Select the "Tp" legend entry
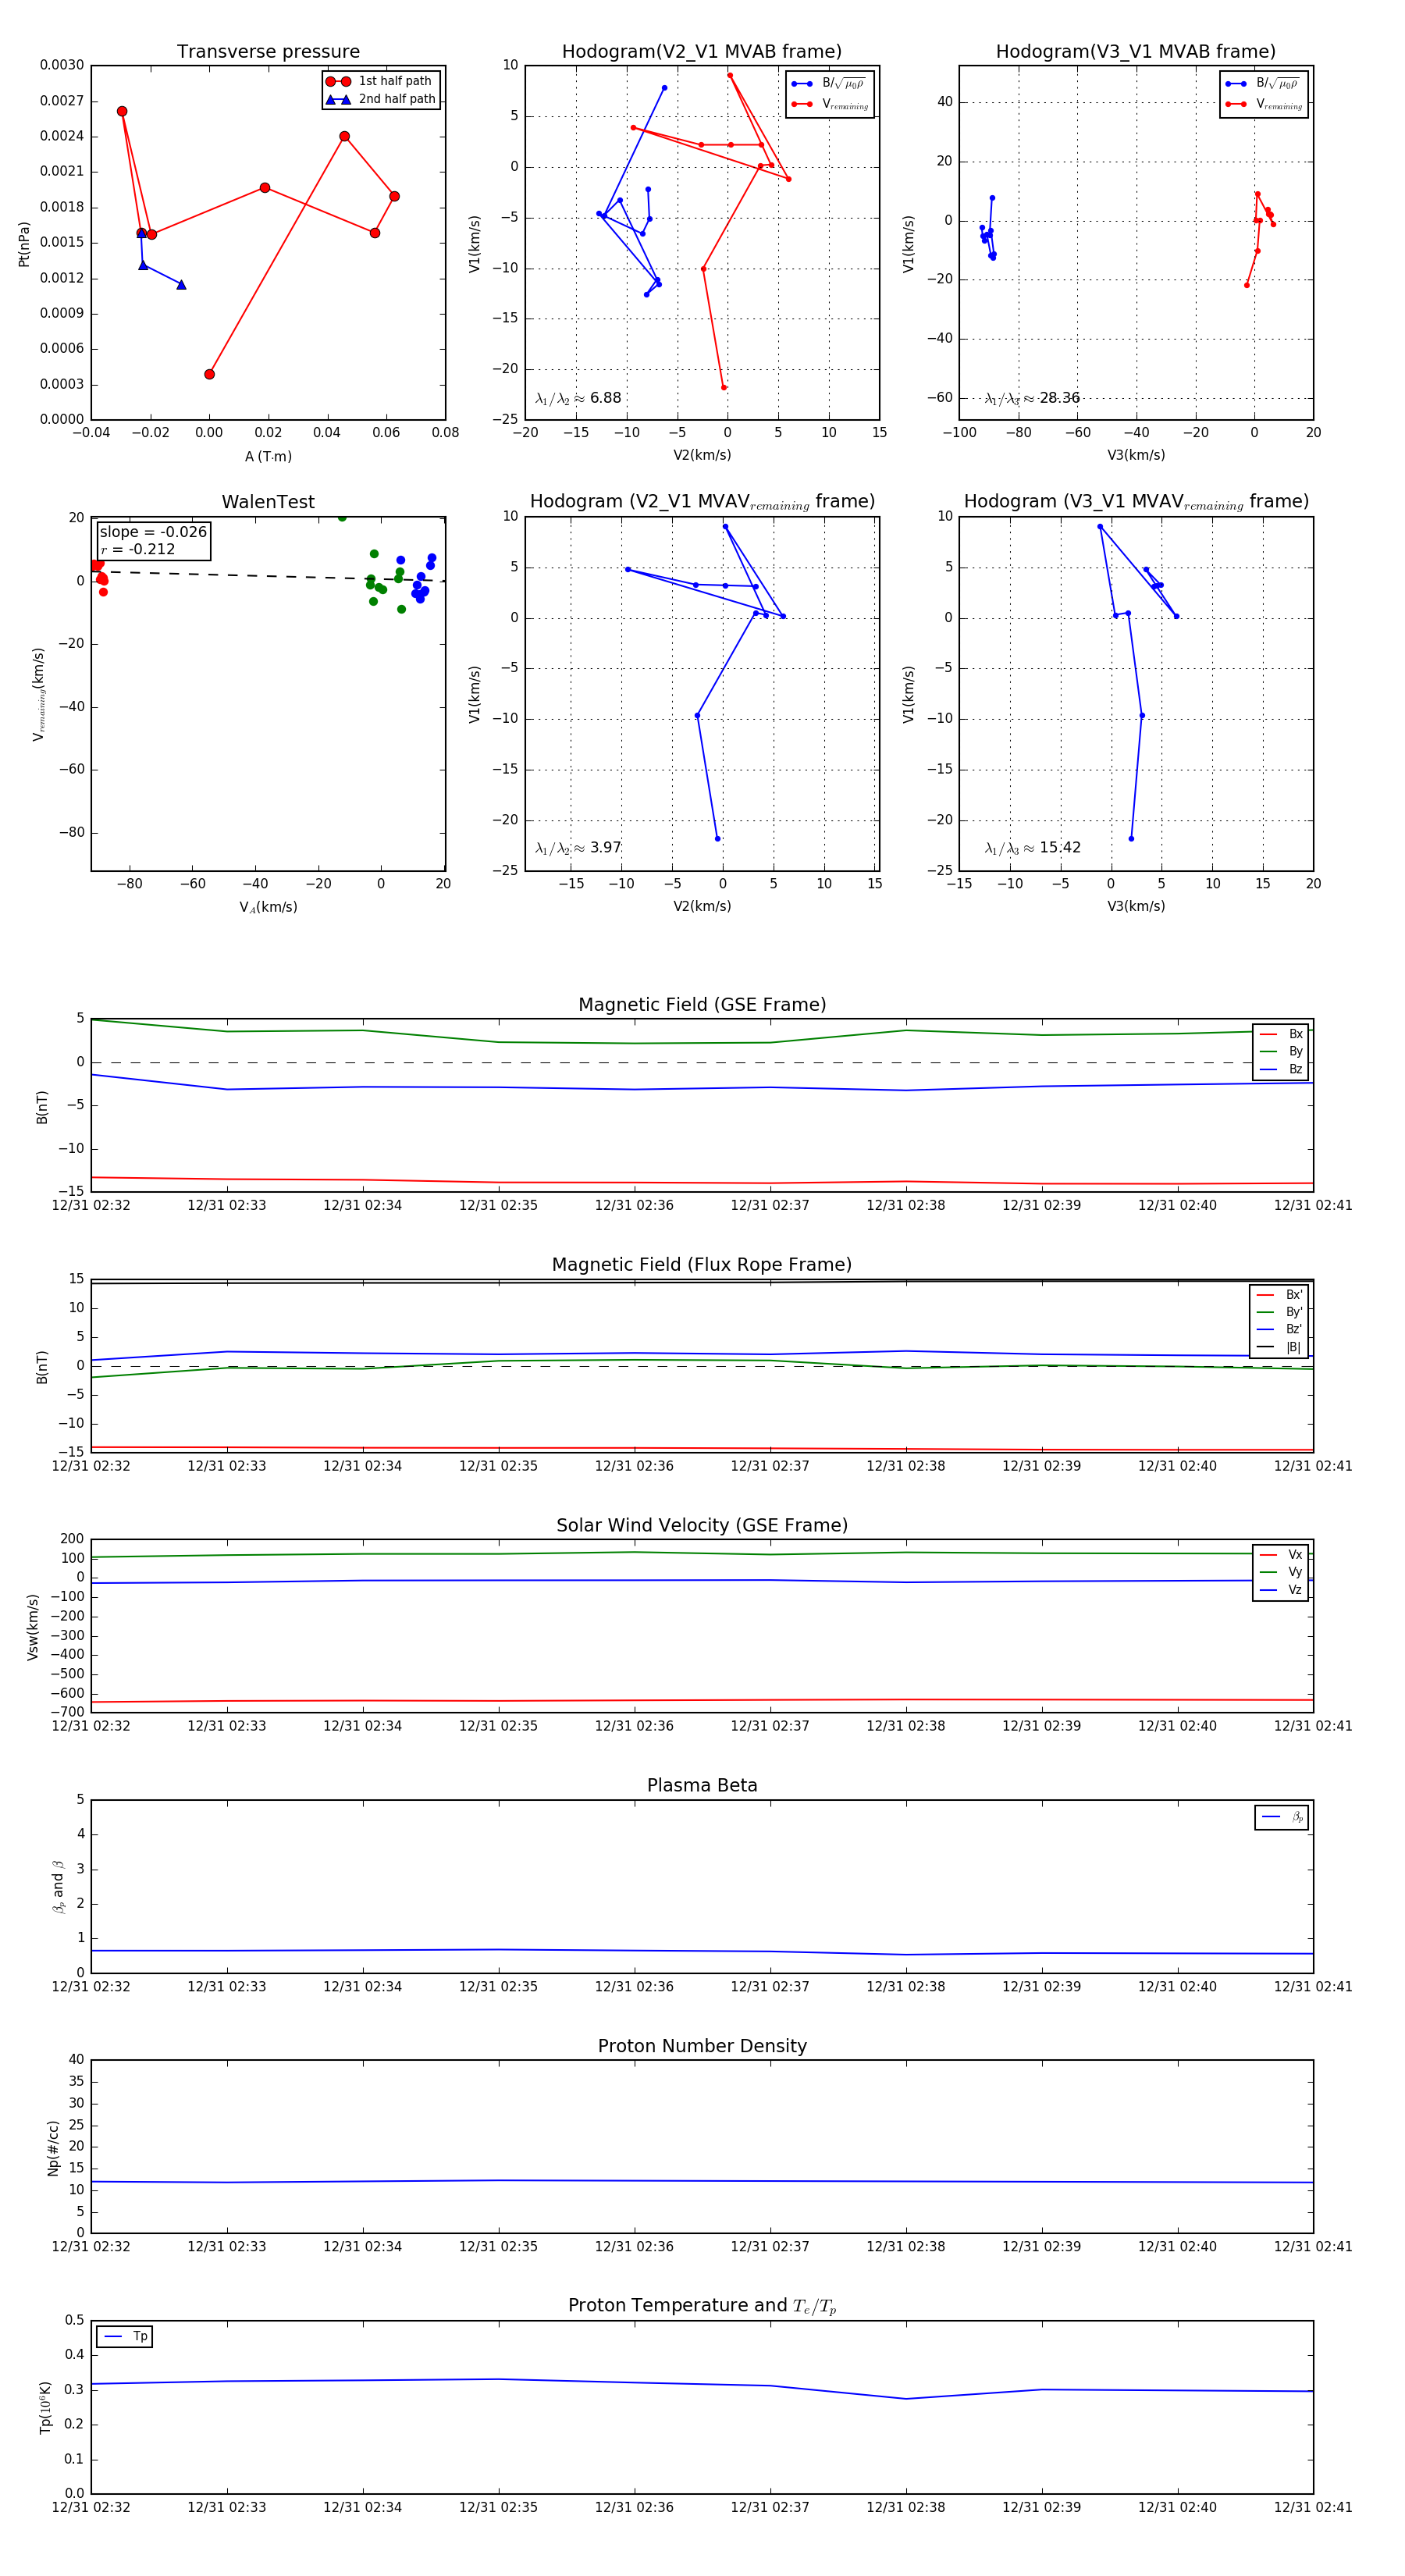The height and width of the screenshot is (2576, 1405). 125,2336
